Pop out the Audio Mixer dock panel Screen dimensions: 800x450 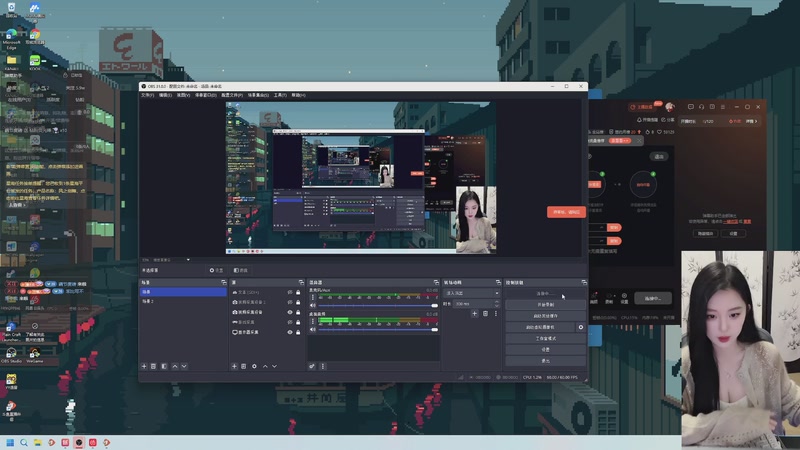coord(436,282)
